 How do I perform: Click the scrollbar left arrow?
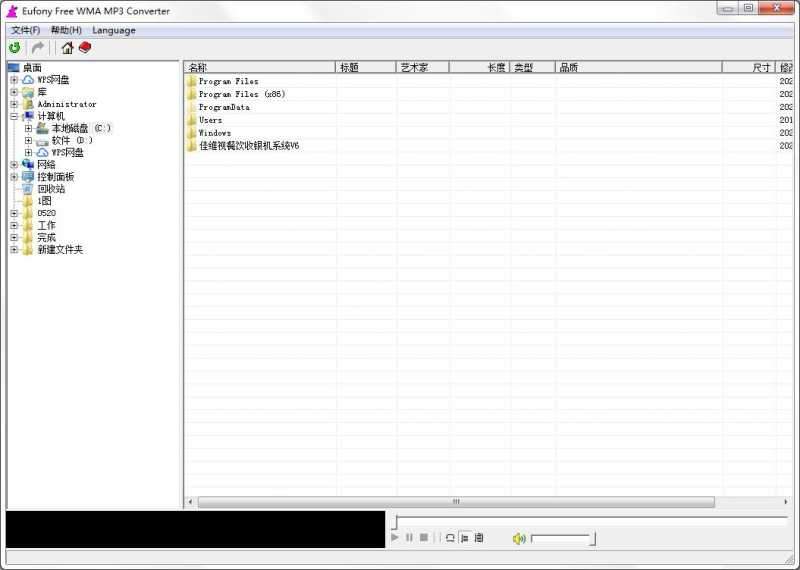tap(190, 502)
